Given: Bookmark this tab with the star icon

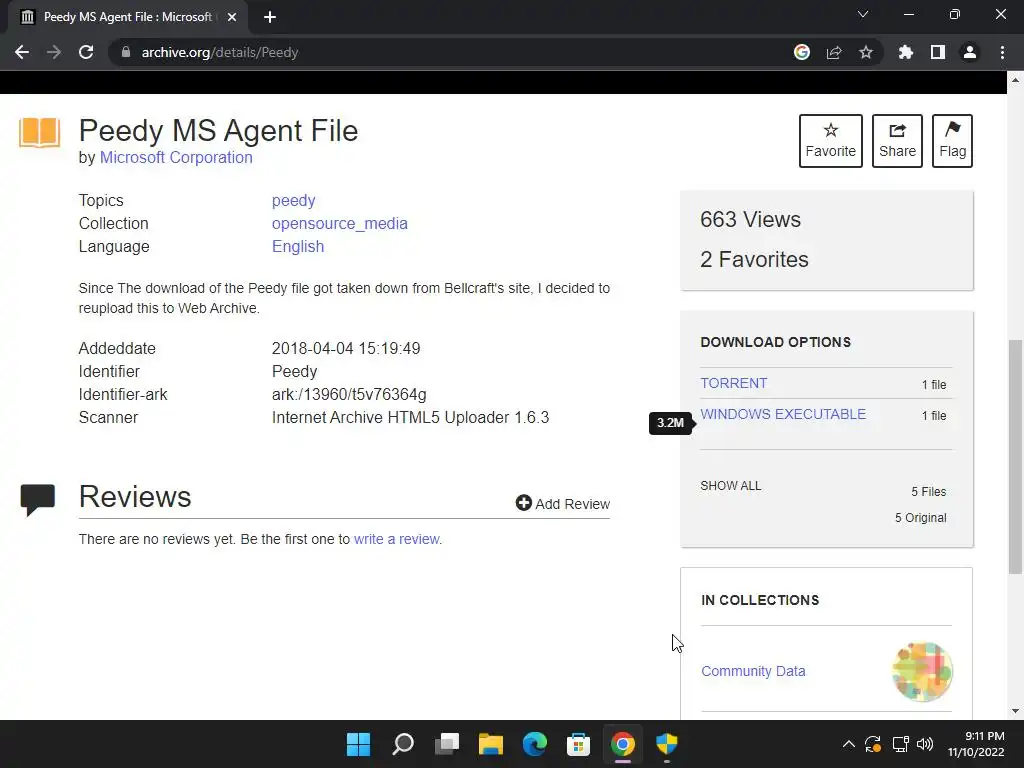Looking at the screenshot, I should (866, 52).
